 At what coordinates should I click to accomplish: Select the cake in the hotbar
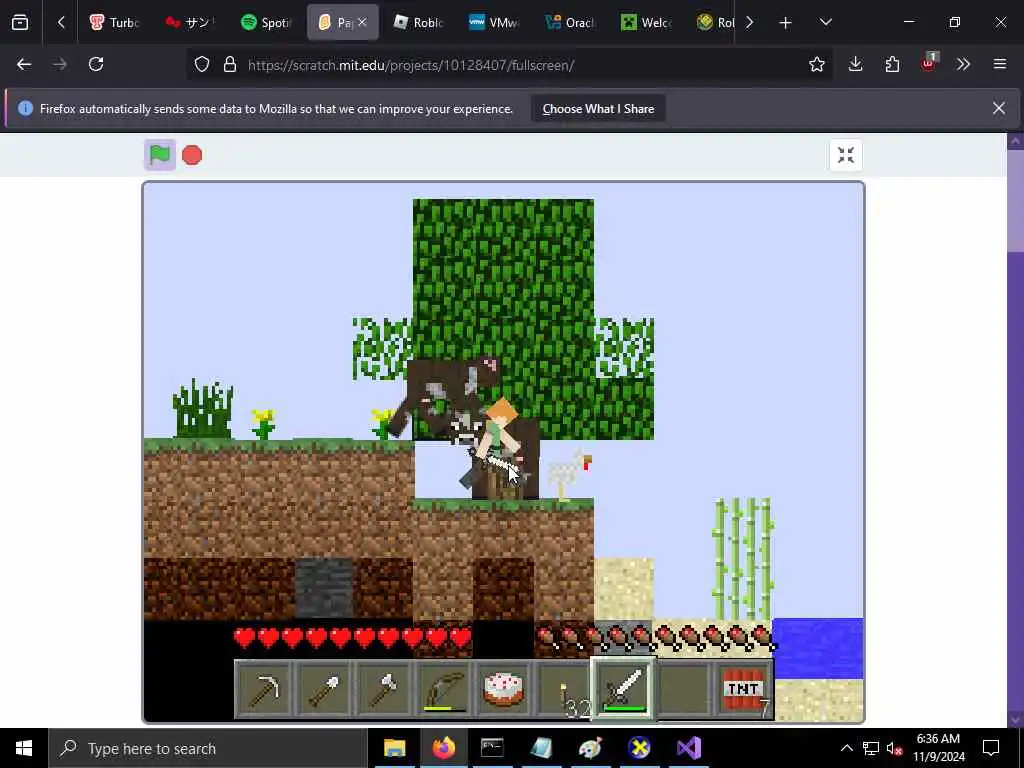point(504,689)
